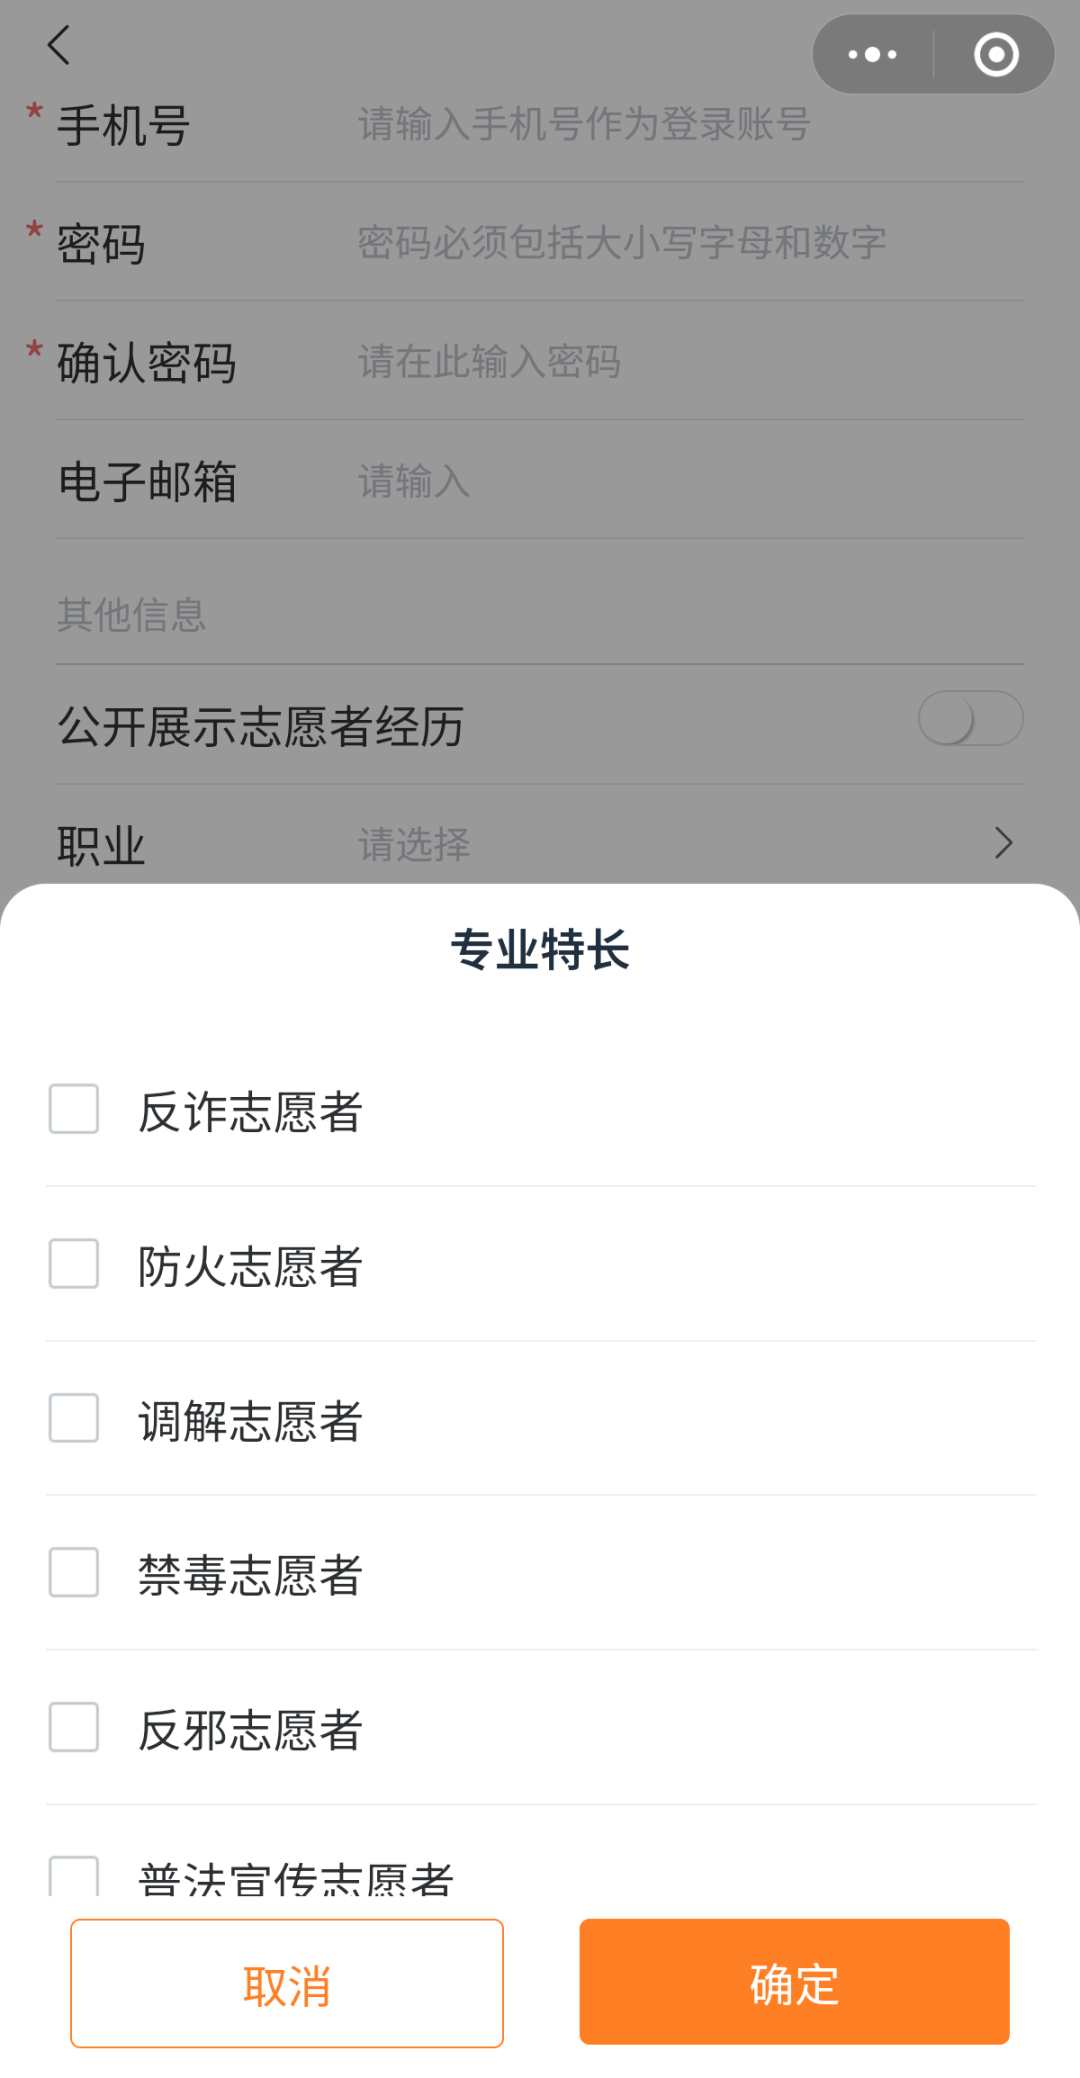Image resolution: width=1080 pixels, height=2078 pixels.
Task: Expand the 职业 chevron arrow
Action: pos(1003,844)
